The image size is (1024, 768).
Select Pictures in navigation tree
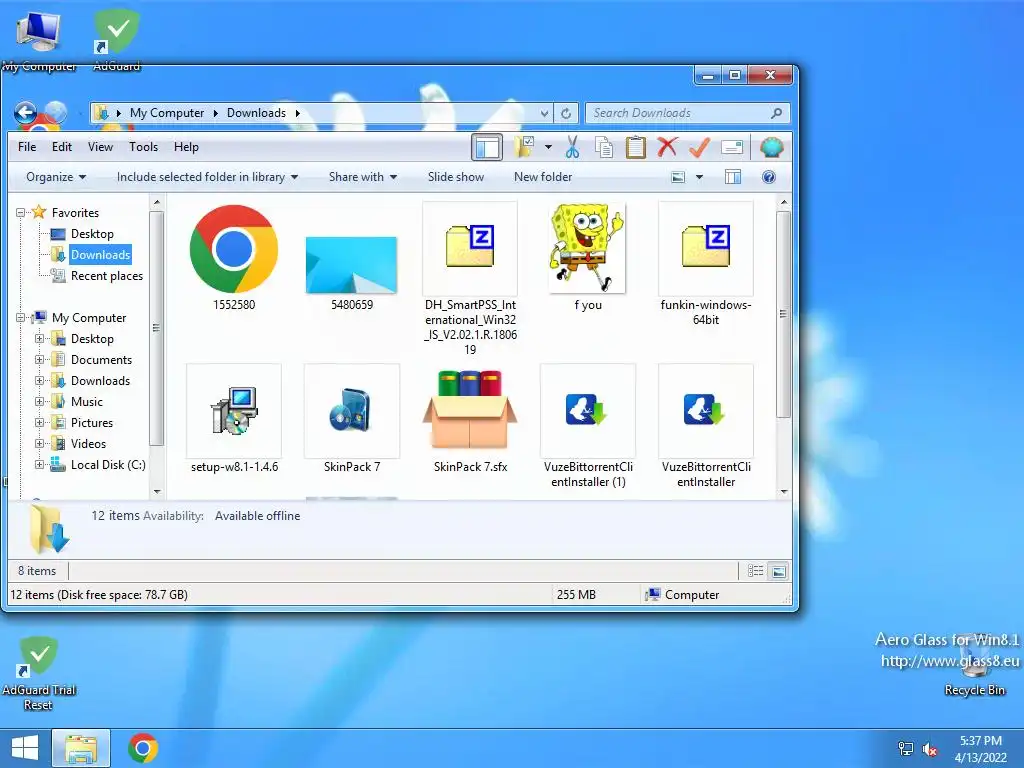[91, 423]
